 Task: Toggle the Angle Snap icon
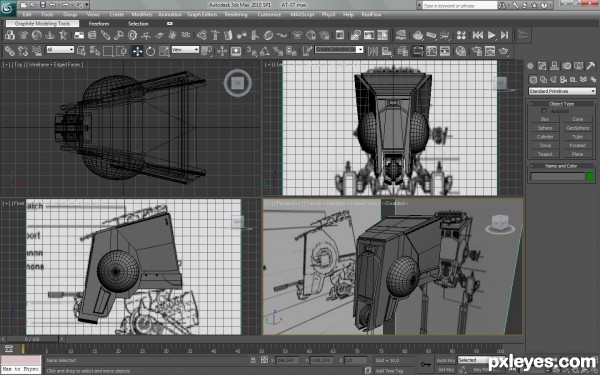coord(264,51)
